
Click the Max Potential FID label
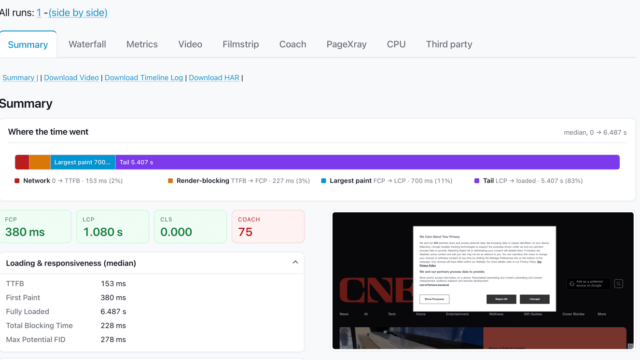coord(36,339)
